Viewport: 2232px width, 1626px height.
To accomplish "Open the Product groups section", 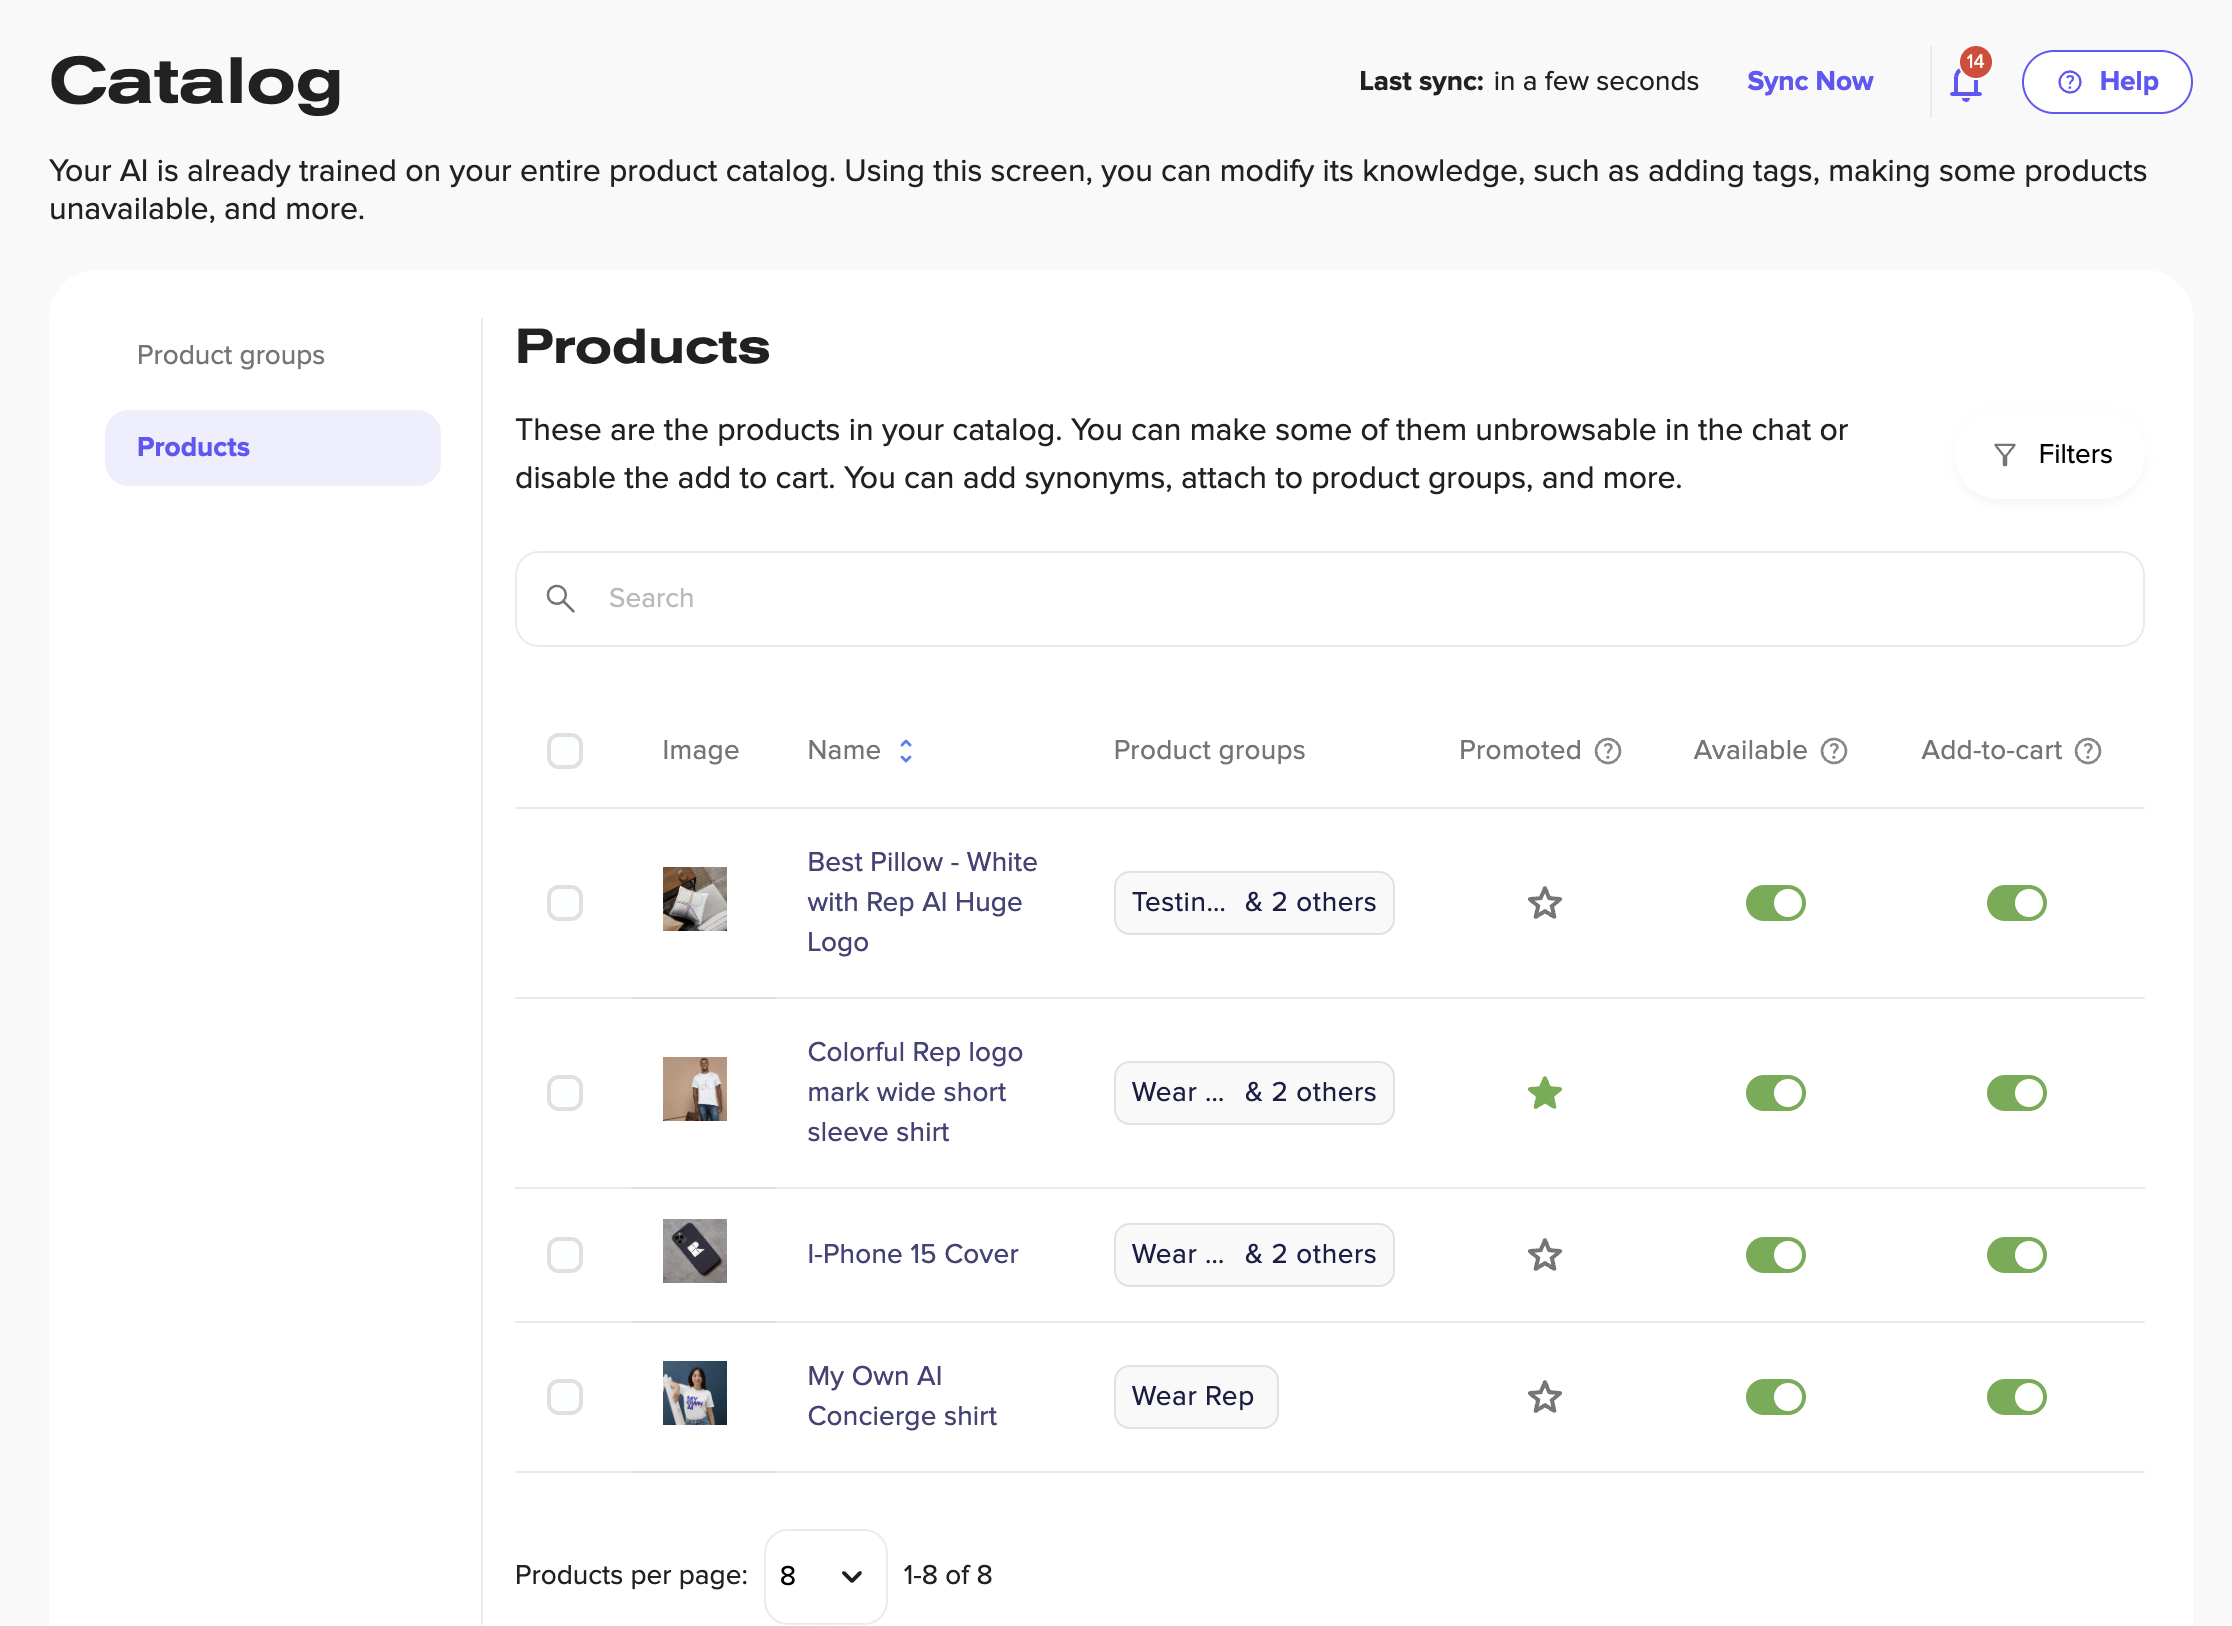I will point(230,355).
